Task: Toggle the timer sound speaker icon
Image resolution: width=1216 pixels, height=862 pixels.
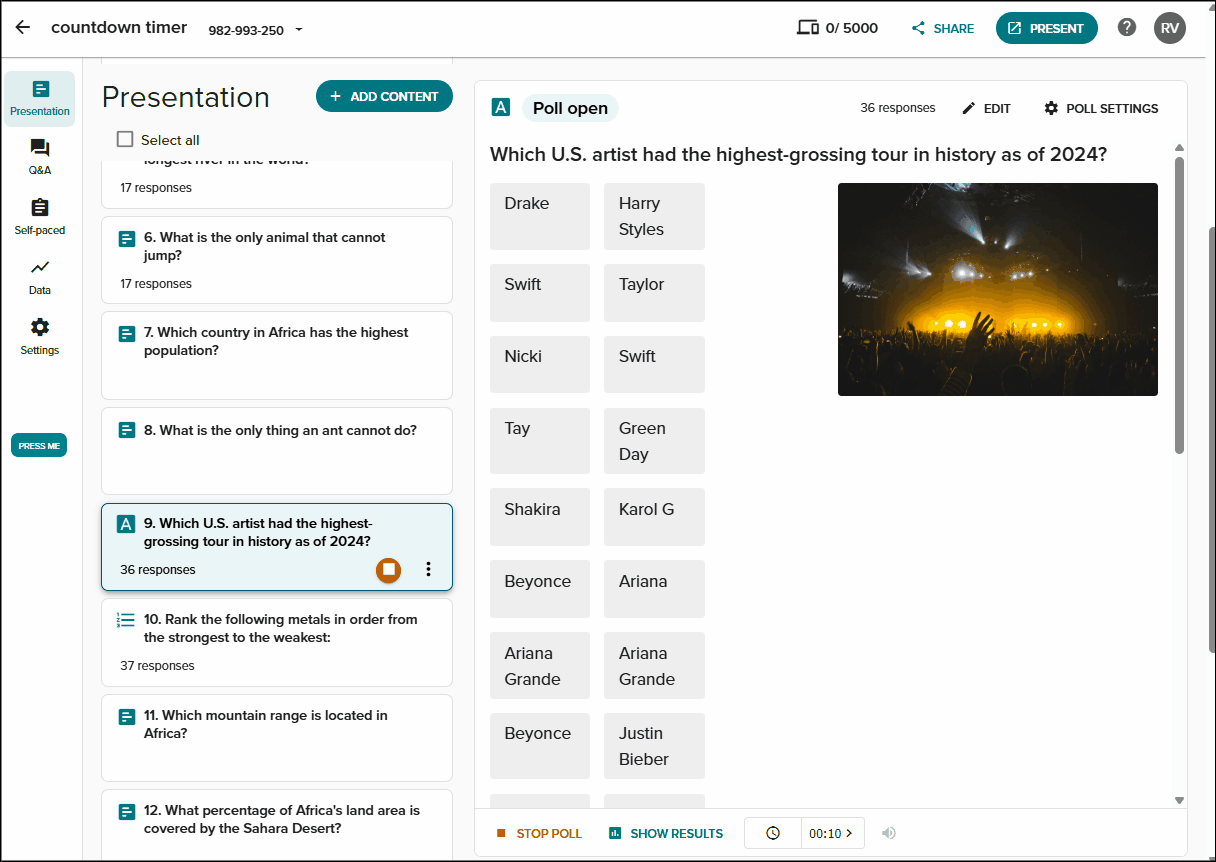Action: tap(888, 833)
